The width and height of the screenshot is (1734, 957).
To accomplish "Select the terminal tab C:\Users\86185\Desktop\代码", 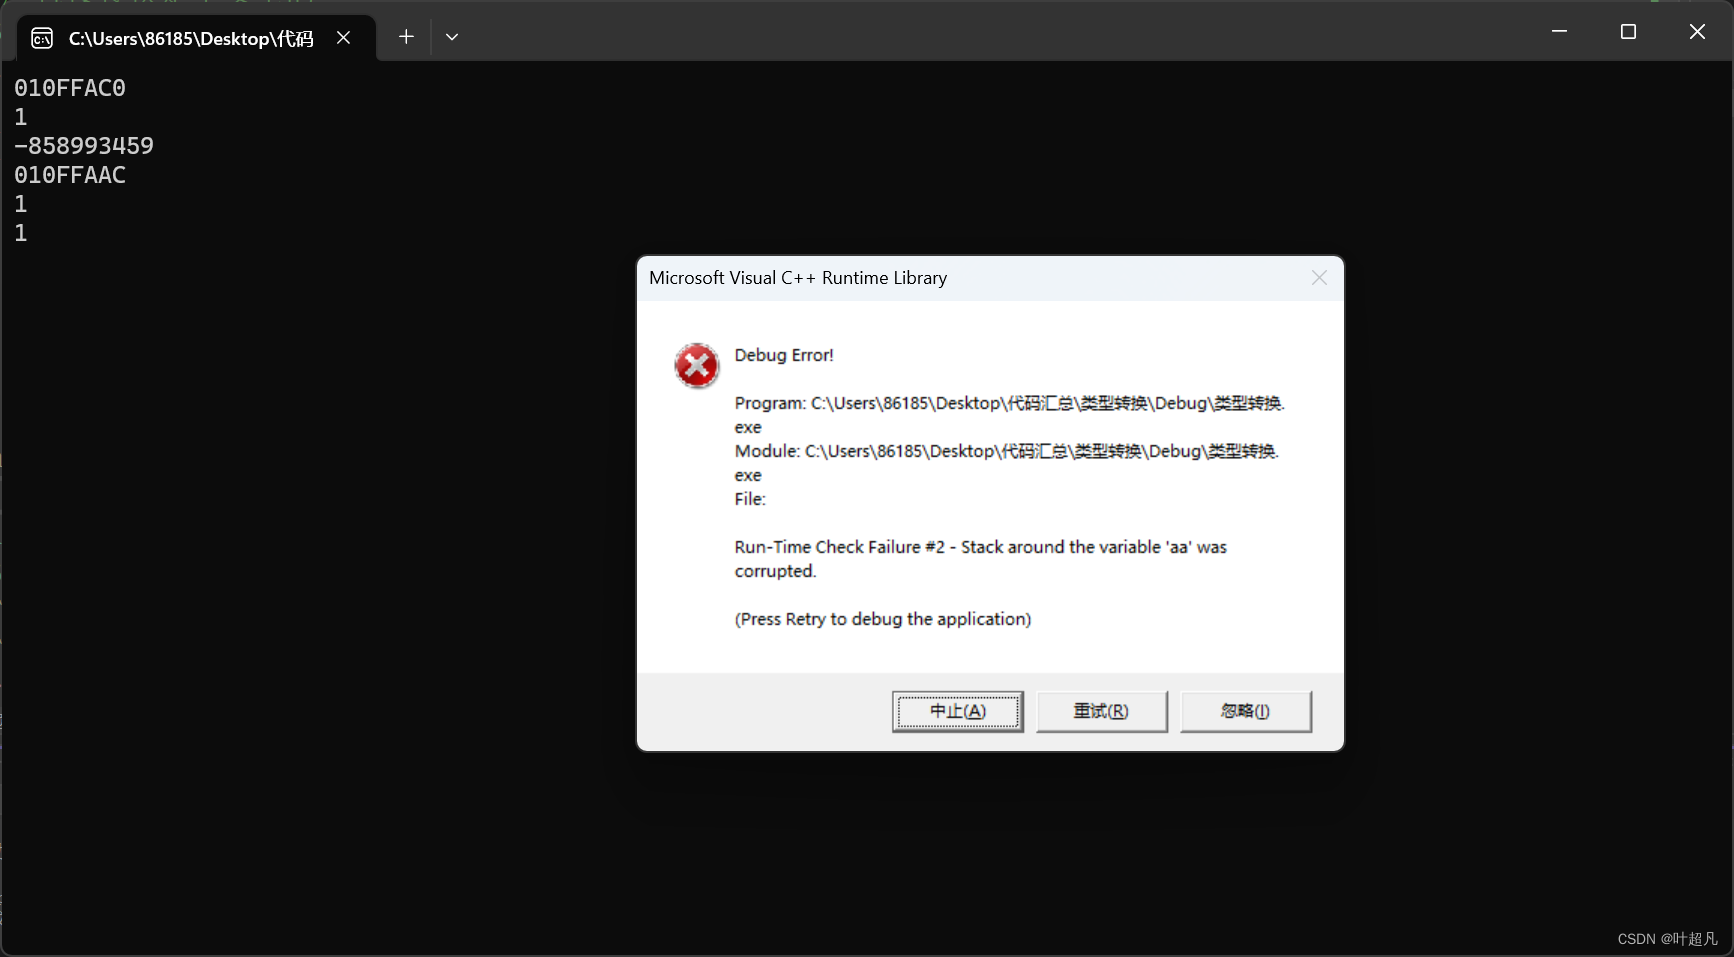I will pos(196,38).
